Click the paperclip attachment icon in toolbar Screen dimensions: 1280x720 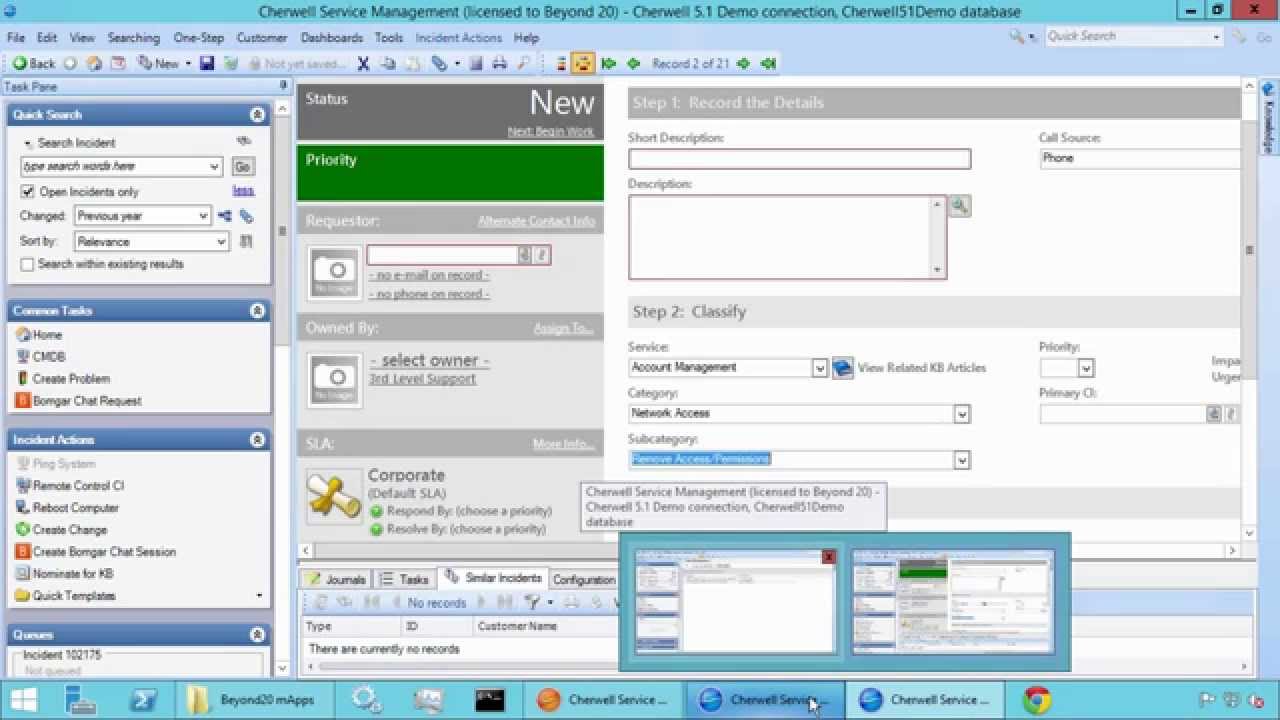tap(438, 63)
